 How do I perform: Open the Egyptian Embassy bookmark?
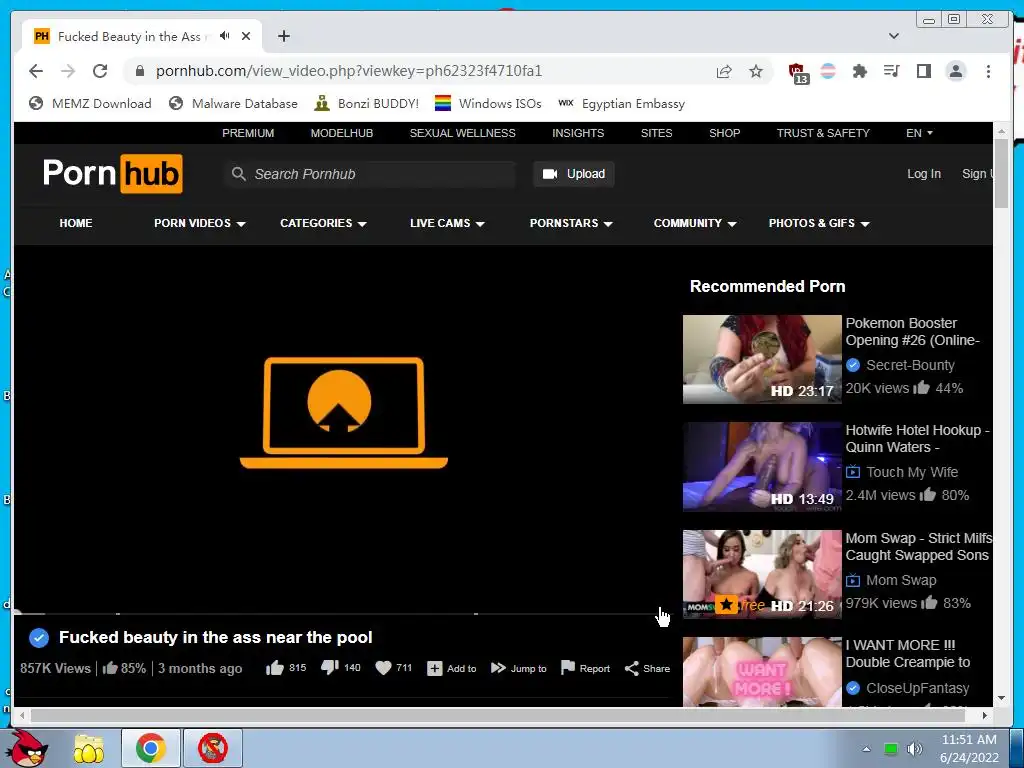621,103
